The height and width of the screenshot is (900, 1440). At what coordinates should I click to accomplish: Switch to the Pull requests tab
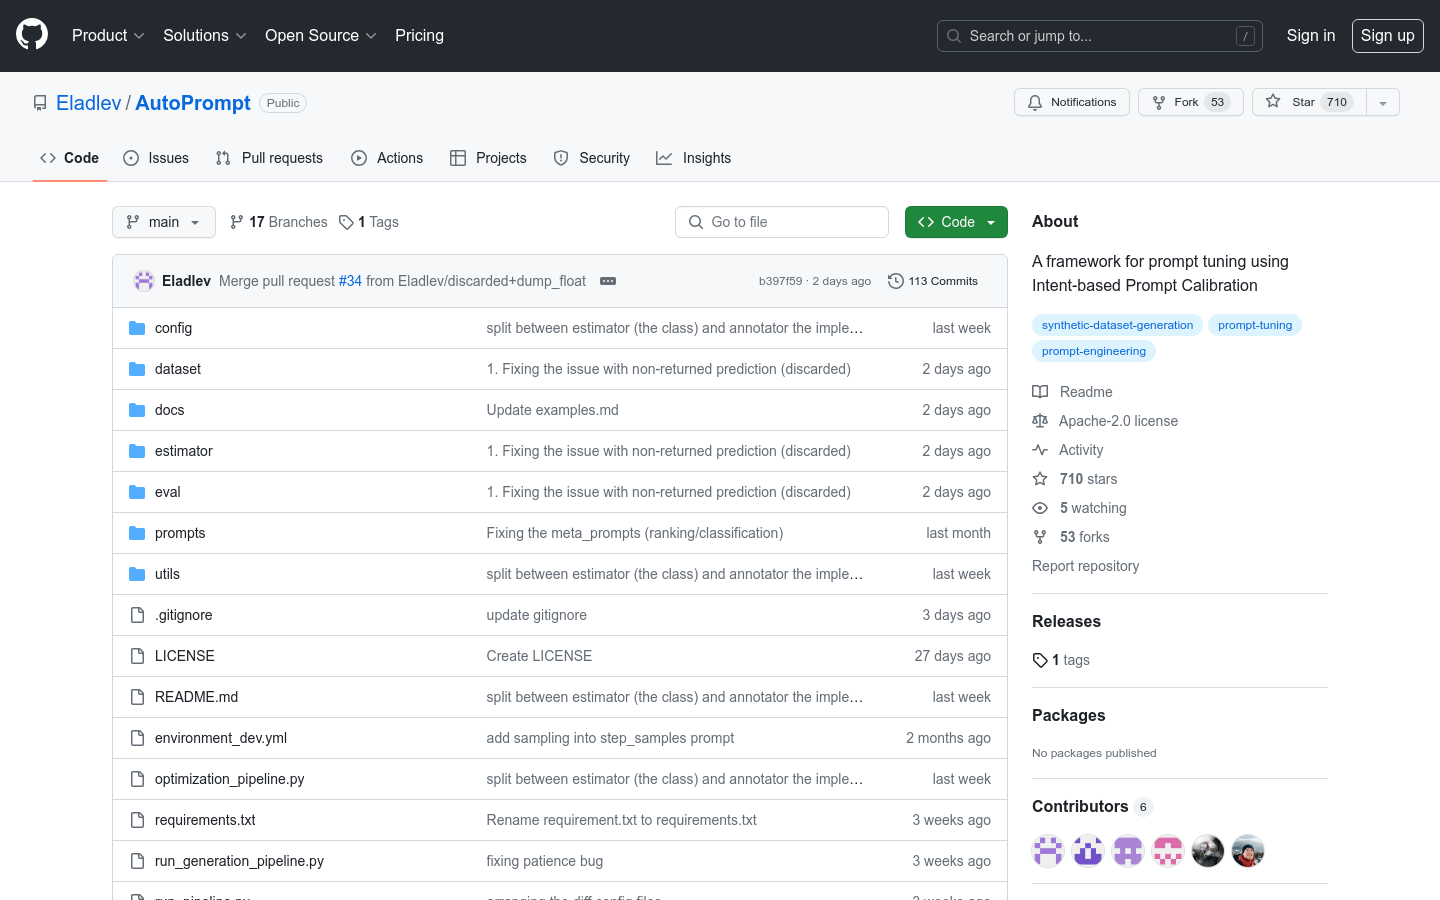tap(269, 158)
